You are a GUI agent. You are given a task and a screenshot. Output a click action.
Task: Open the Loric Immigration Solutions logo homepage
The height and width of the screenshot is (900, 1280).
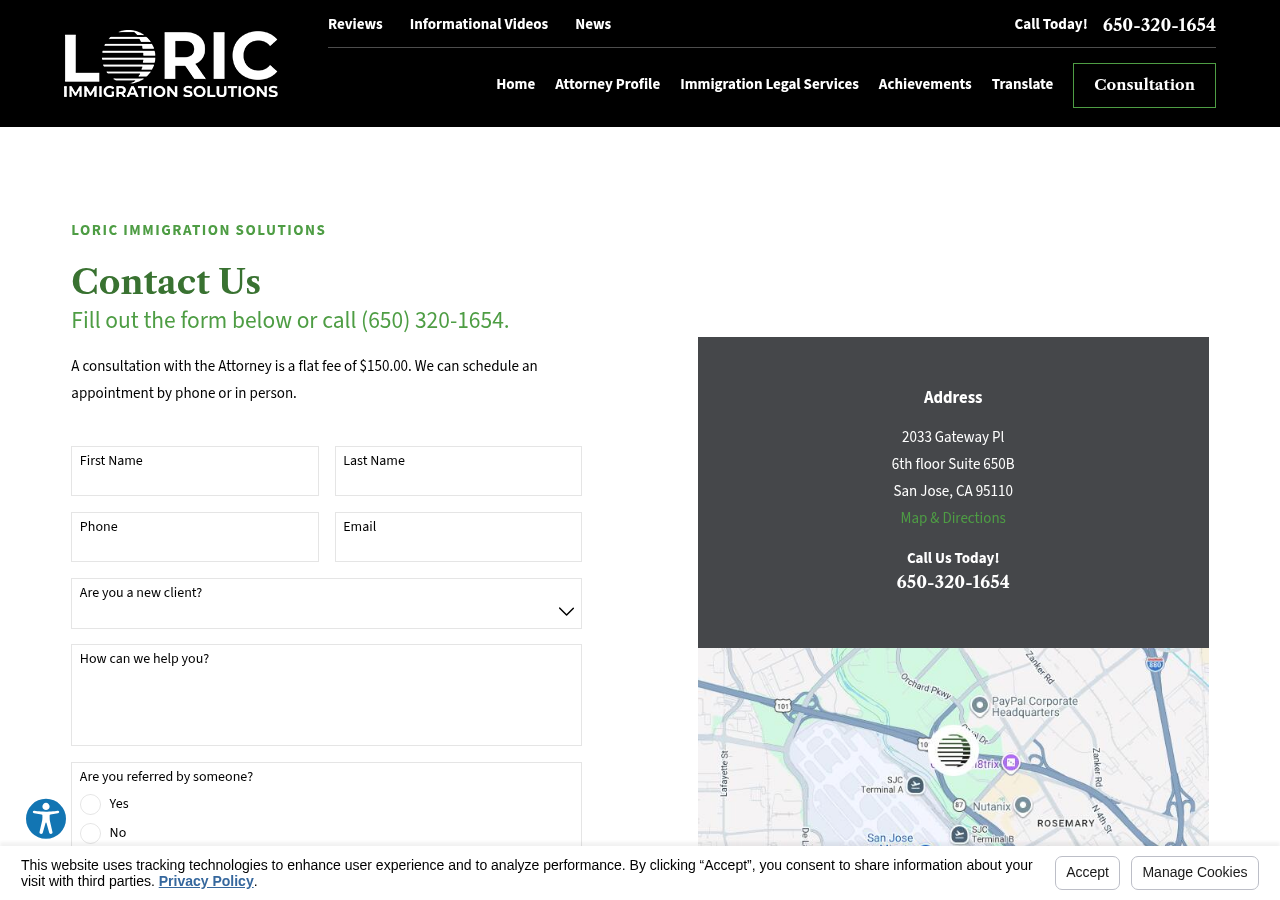170,62
